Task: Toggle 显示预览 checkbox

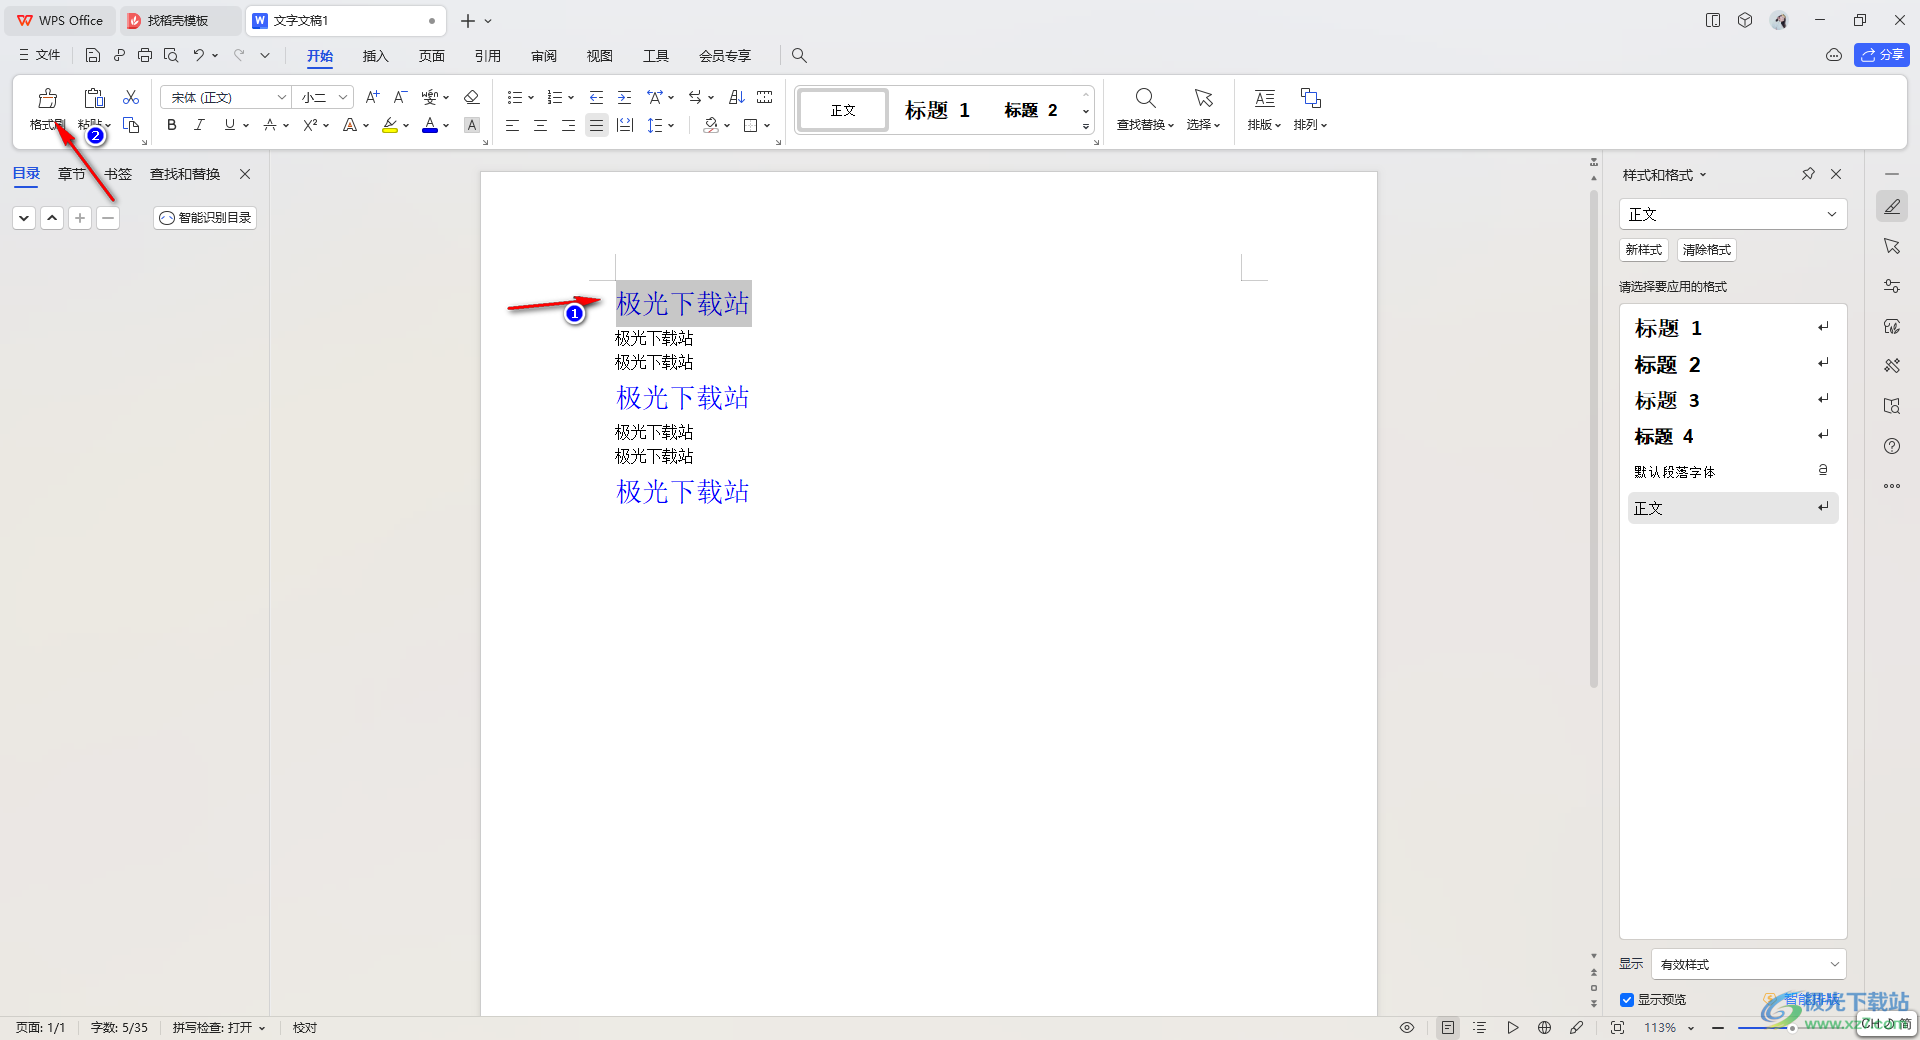Action: 1627,1000
